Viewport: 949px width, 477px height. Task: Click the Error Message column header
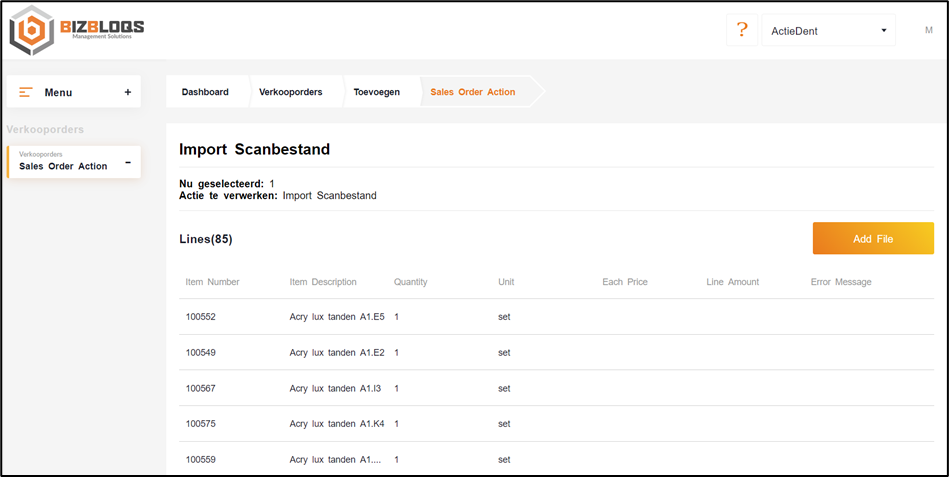click(840, 282)
